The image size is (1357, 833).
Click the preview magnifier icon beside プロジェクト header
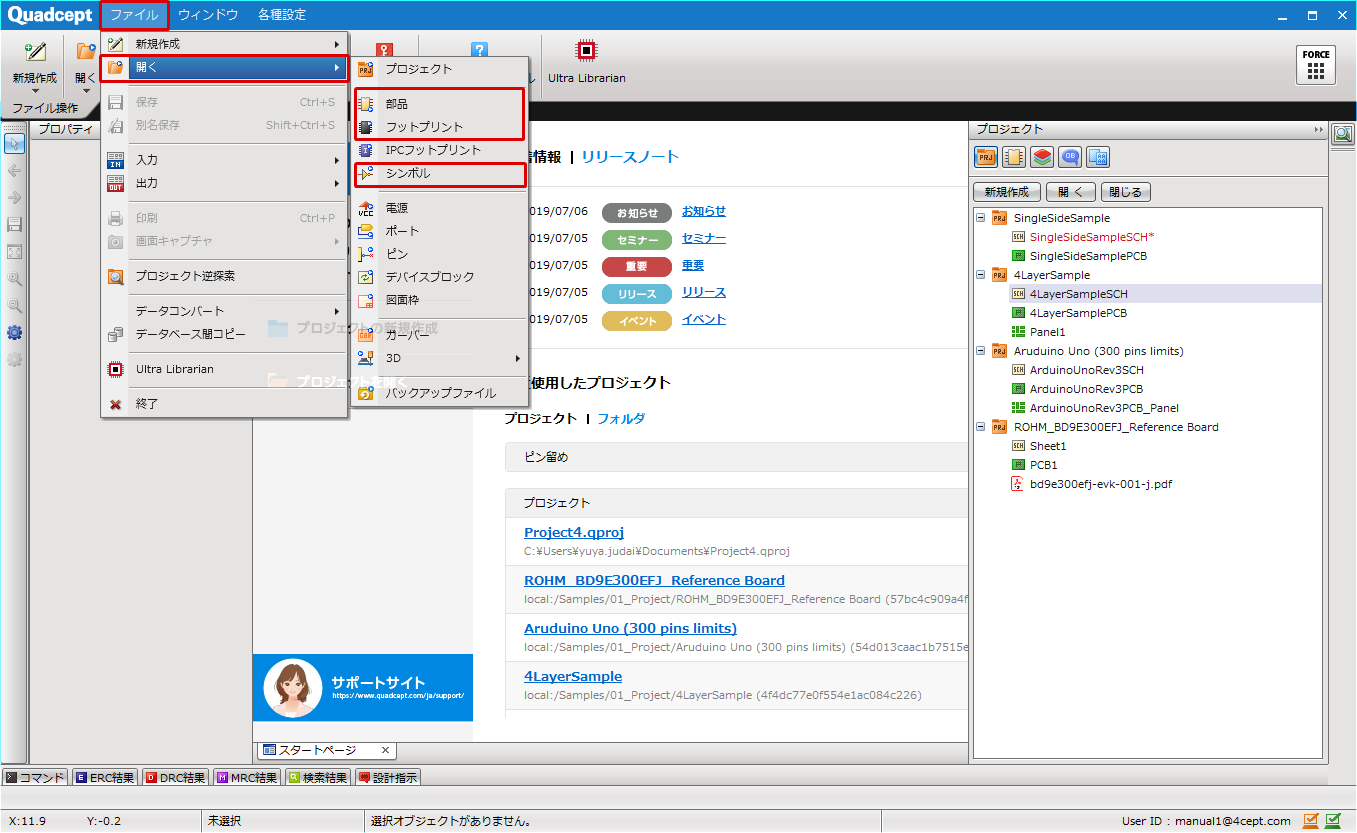(1343, 134)
